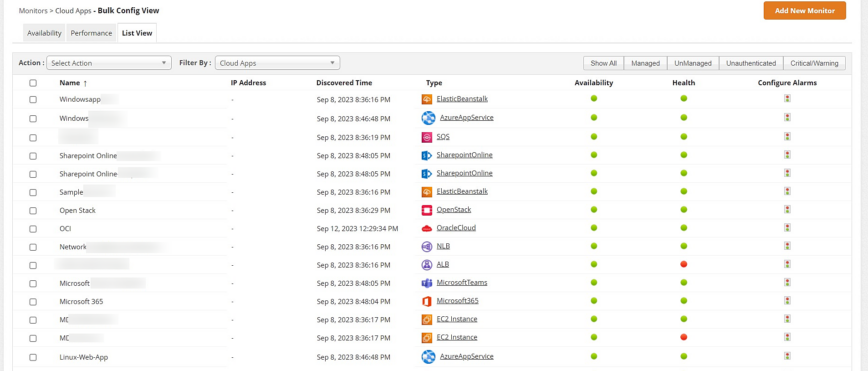The image size is (868, 371).
Task: Click the Critical/Warning filter button
Action: pyautogui.click(x=815, y=64)
